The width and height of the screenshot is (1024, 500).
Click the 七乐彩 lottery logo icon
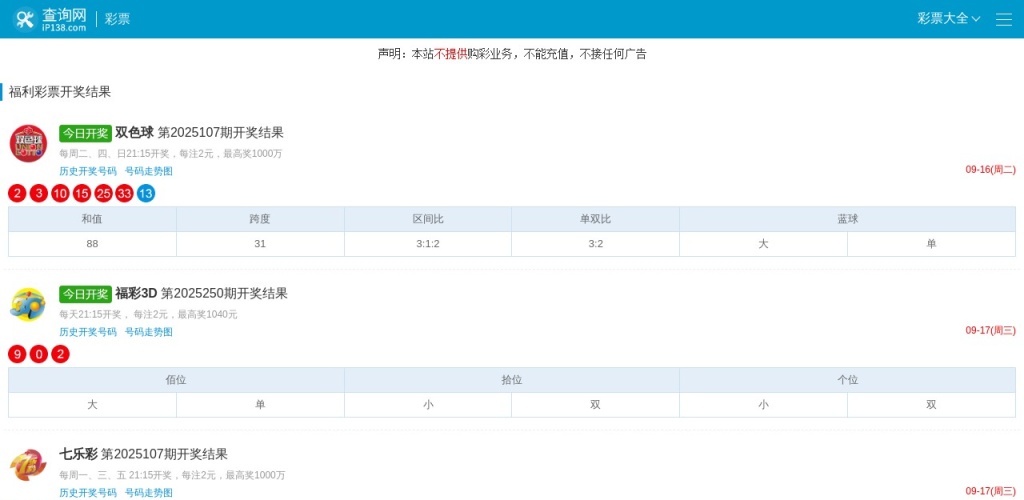(x=28, y=464)
